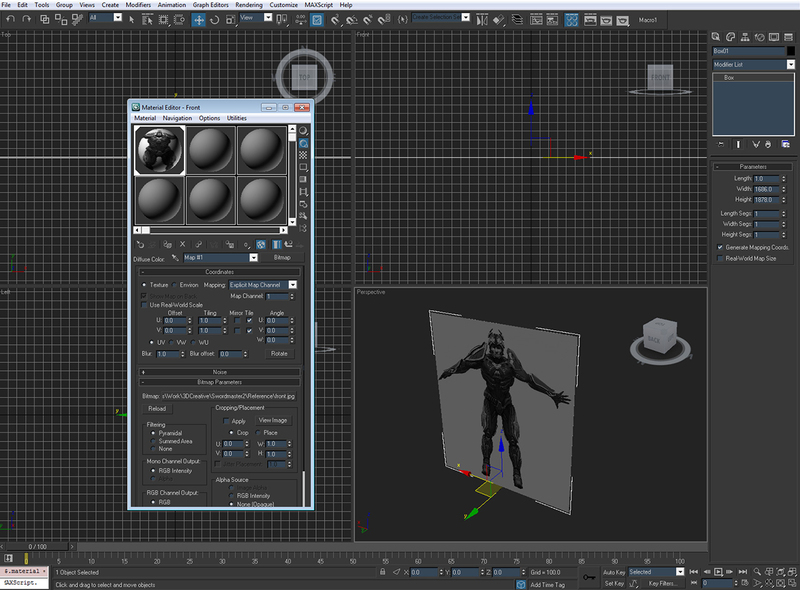Click the Reload bitmap button
Viewport: 800px width, 590px height.
coord(157,408)
